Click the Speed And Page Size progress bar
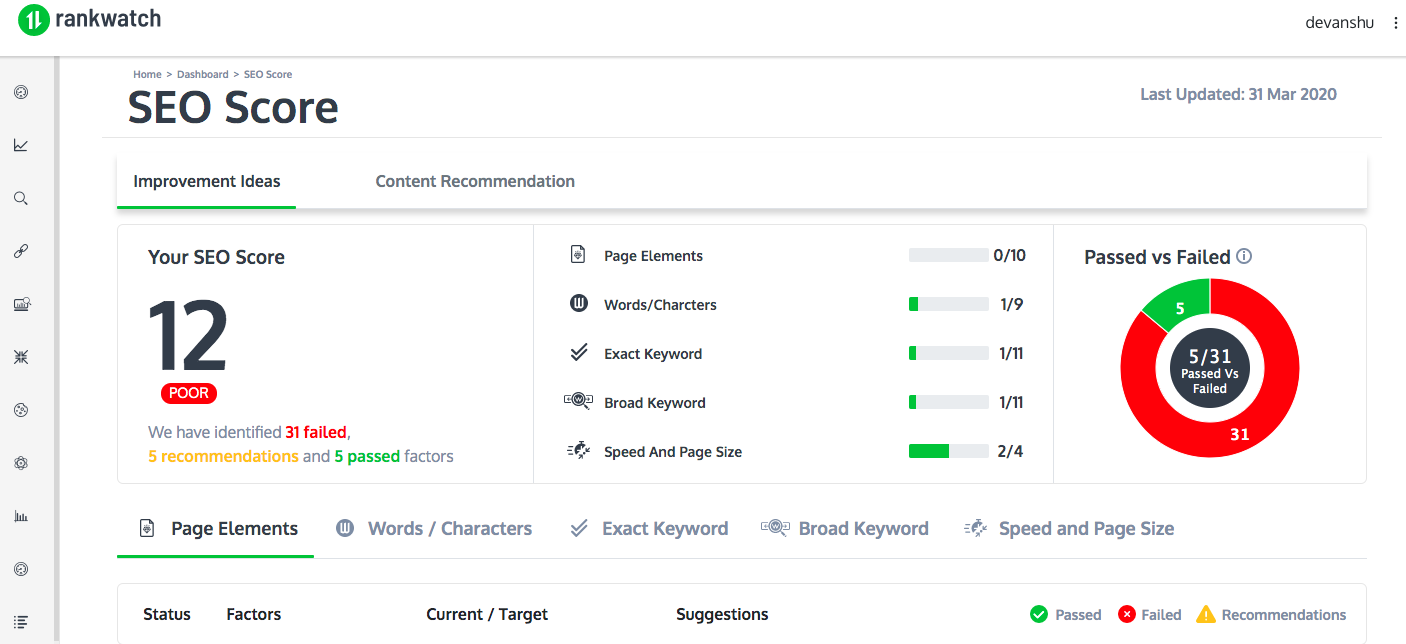Screen dimensions: 1406x644 click(949, 451)
